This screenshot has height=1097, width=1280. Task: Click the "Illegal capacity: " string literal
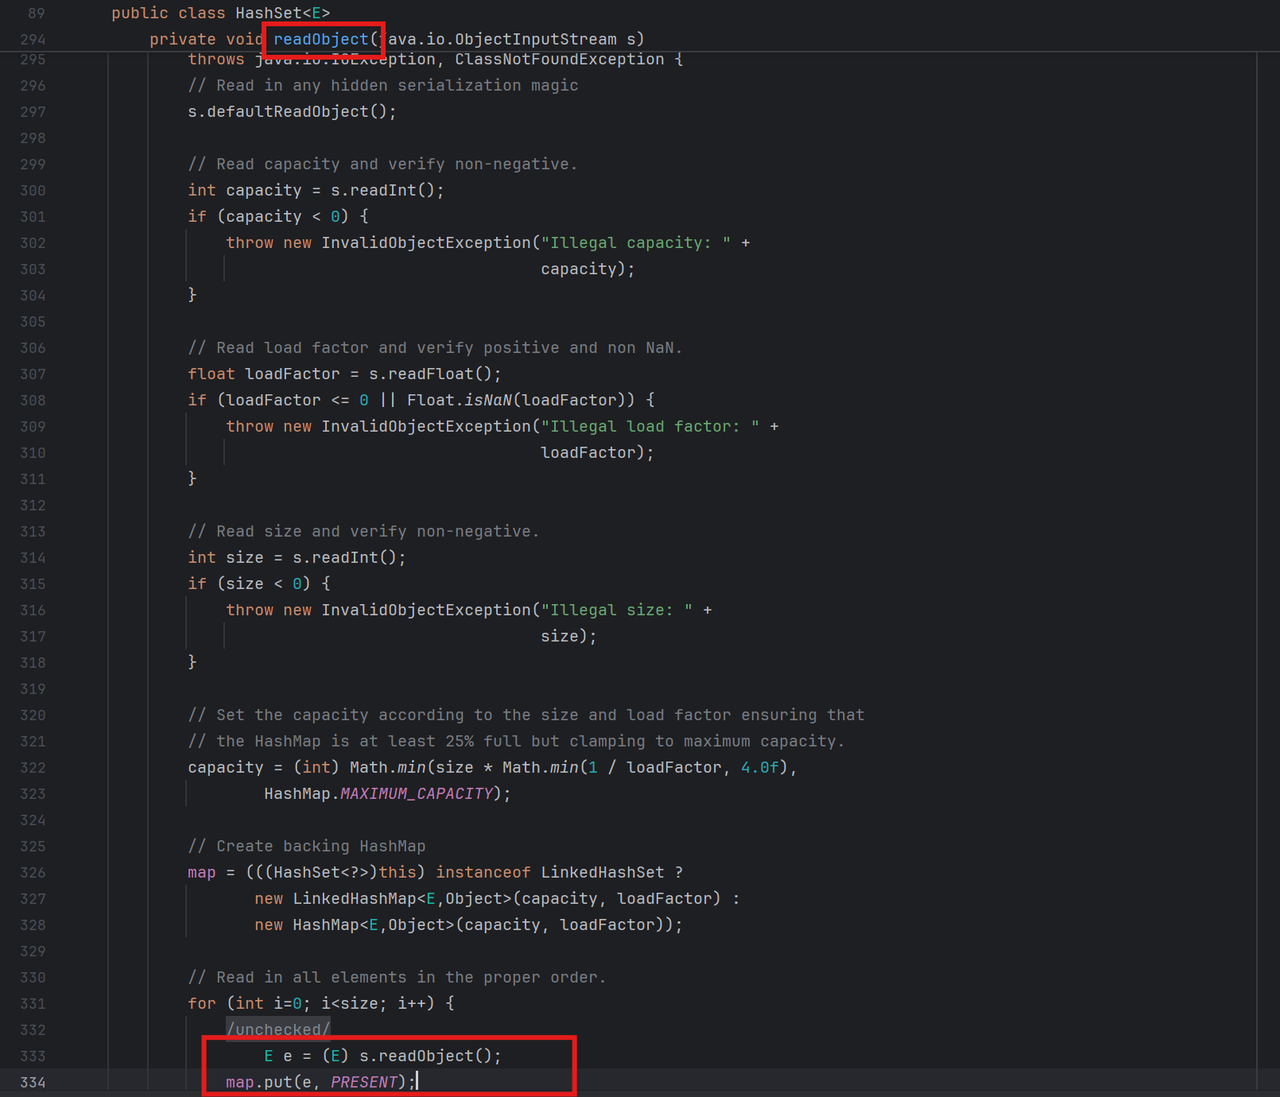point(635,243)
